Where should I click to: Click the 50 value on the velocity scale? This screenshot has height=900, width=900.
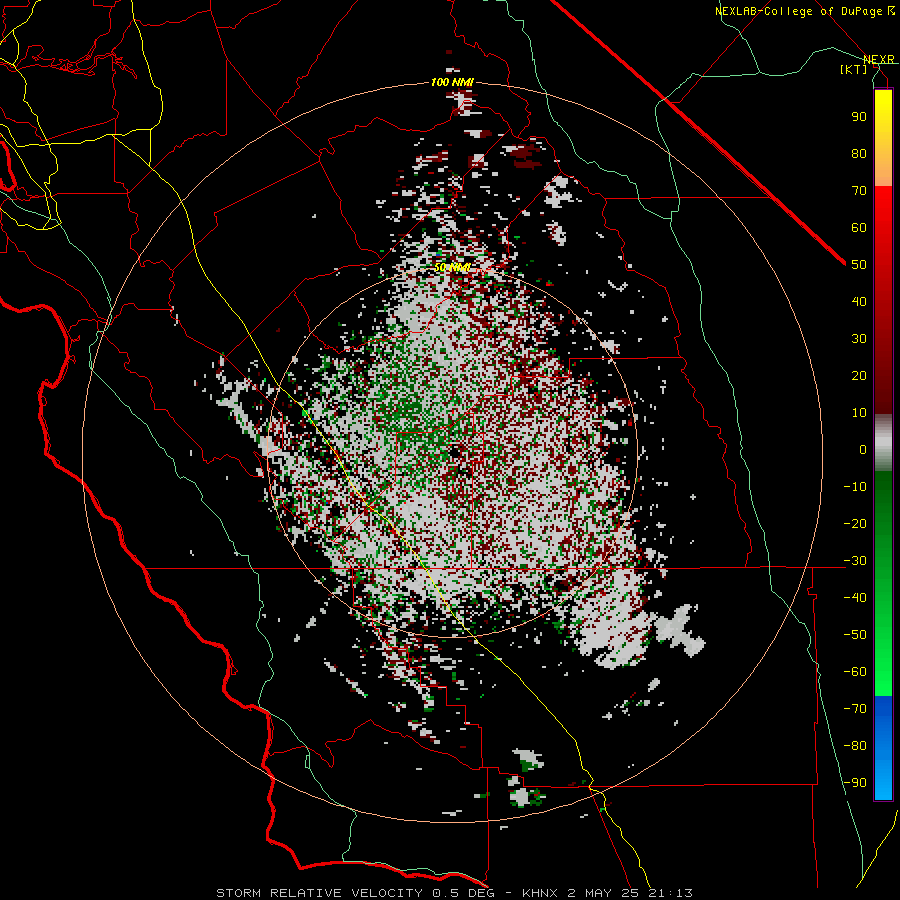click(859, 265)
